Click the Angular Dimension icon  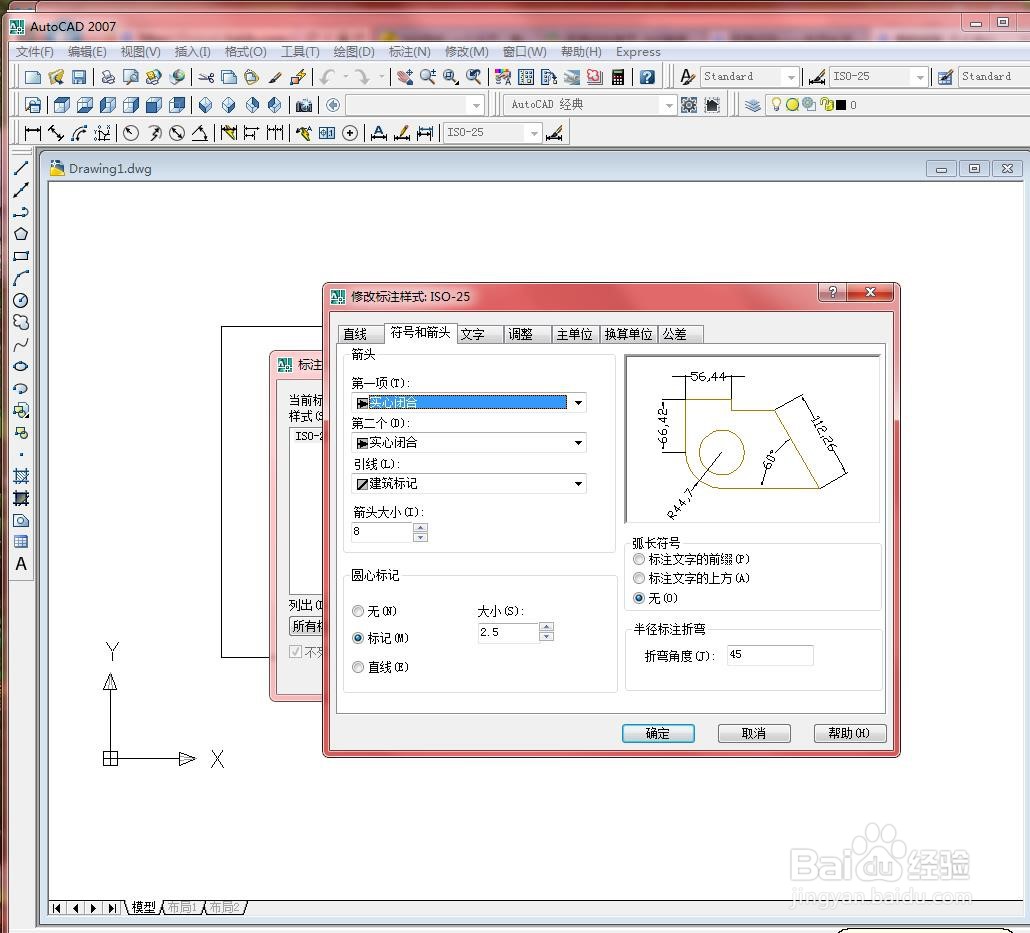(x=200, y=133)
